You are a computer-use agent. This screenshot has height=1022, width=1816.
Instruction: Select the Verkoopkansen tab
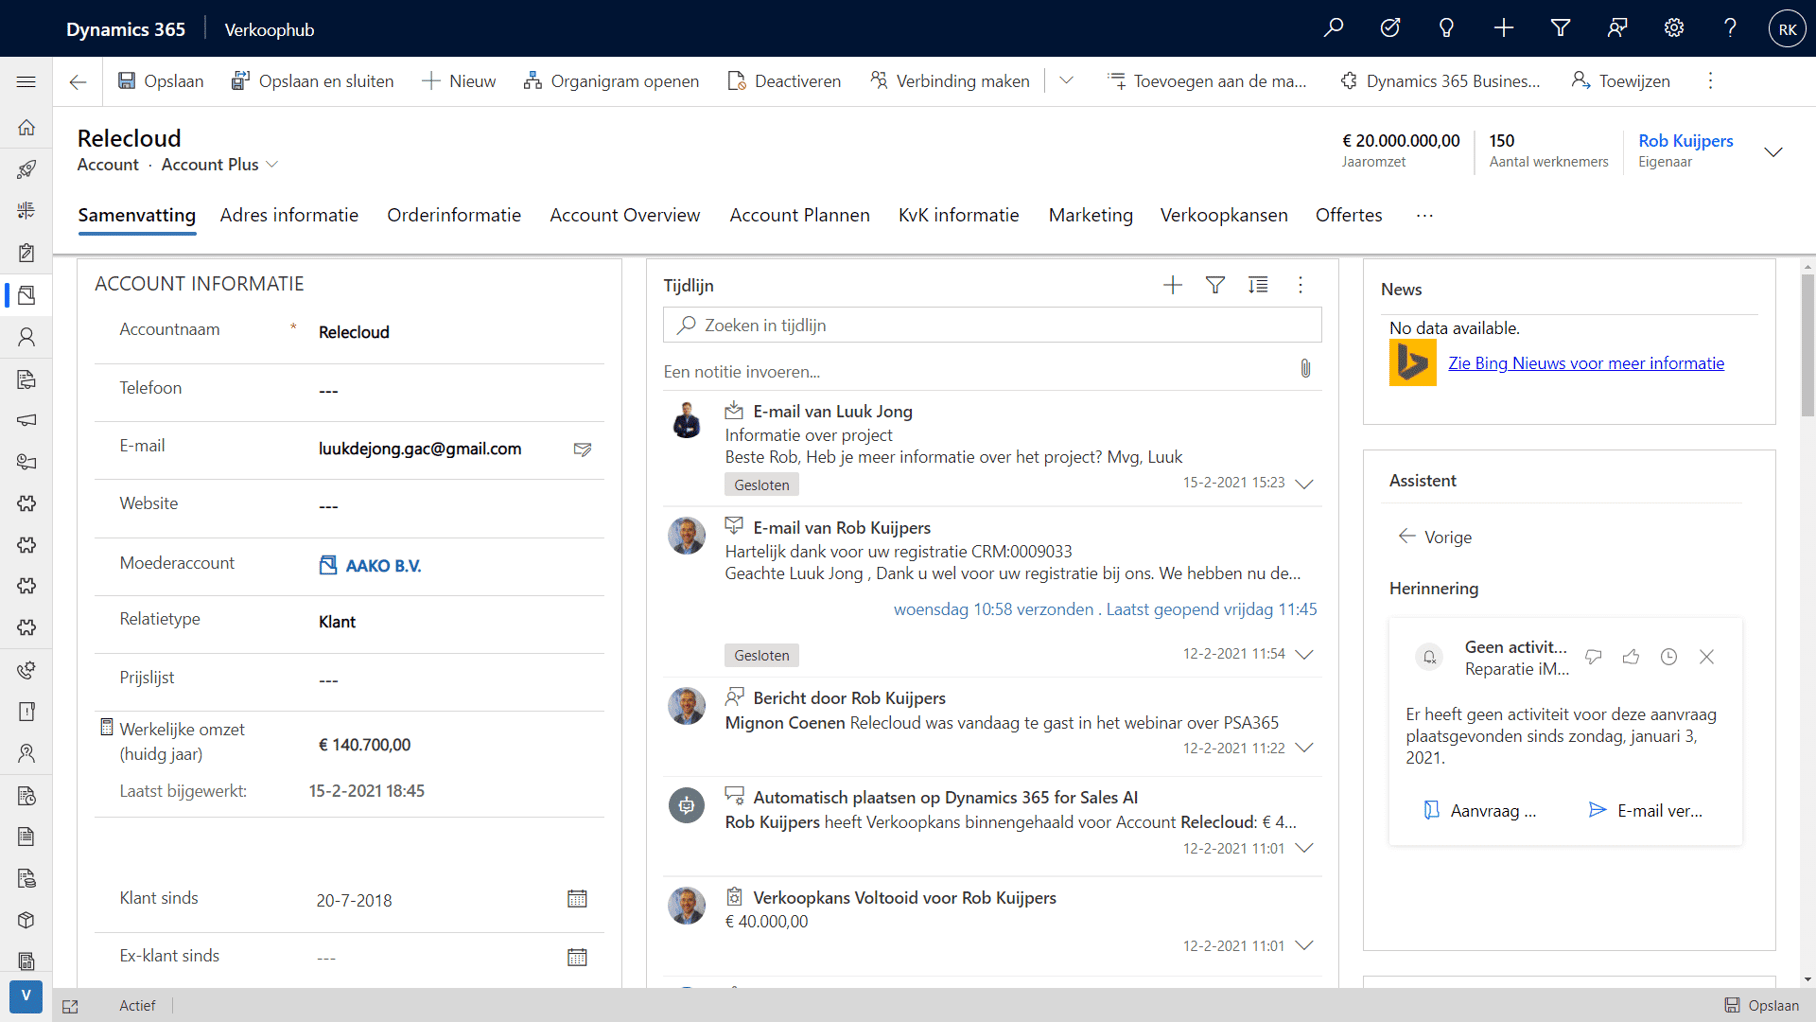[1224, 215]
